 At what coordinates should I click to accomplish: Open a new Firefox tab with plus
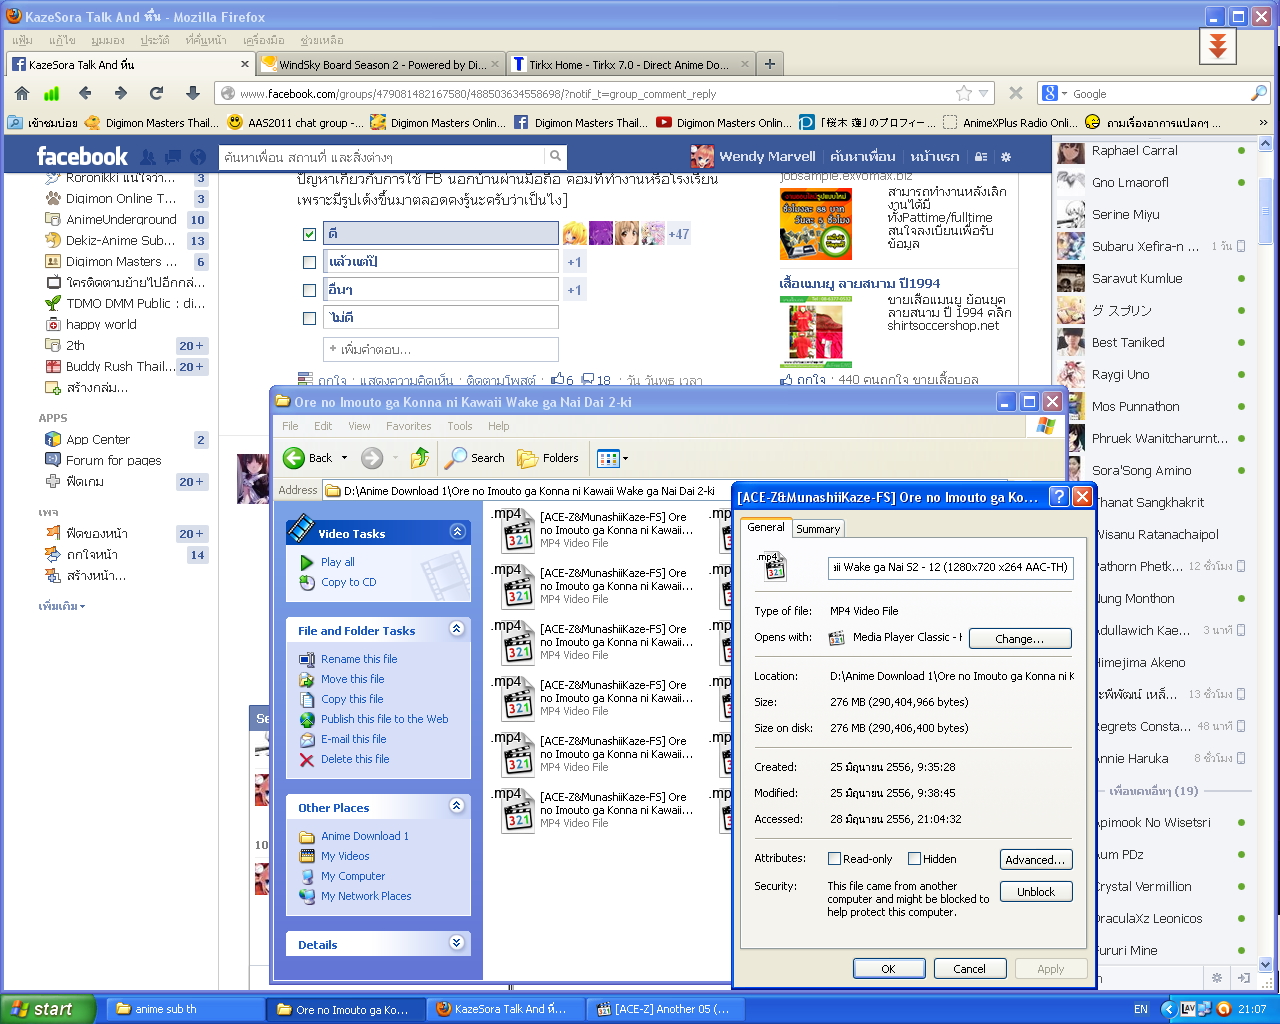click(x=770, y=64)
